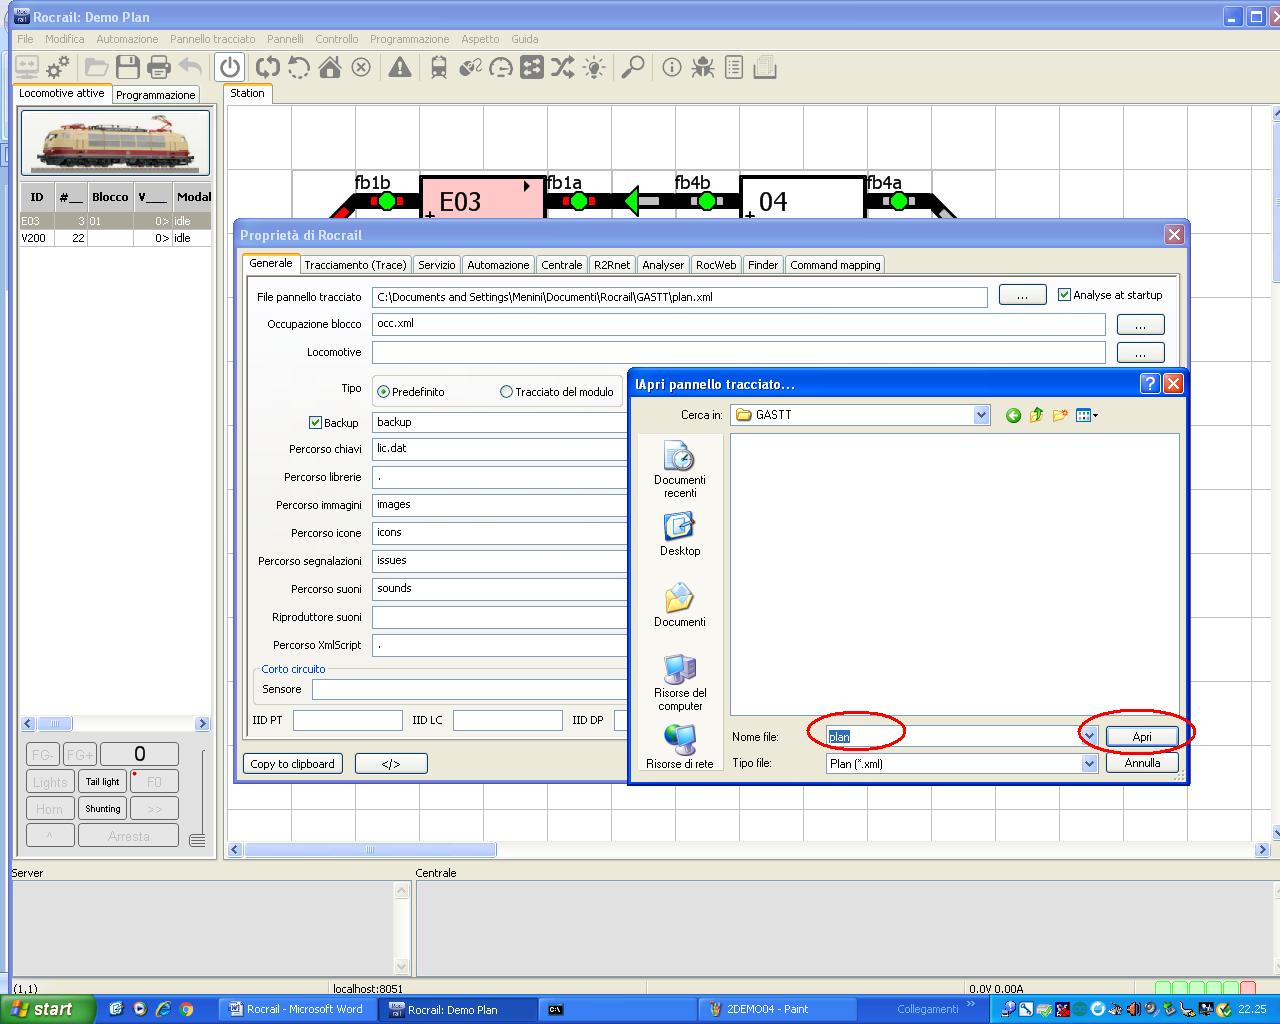Open the locomotive train toolbar icon

click(439, 67)
